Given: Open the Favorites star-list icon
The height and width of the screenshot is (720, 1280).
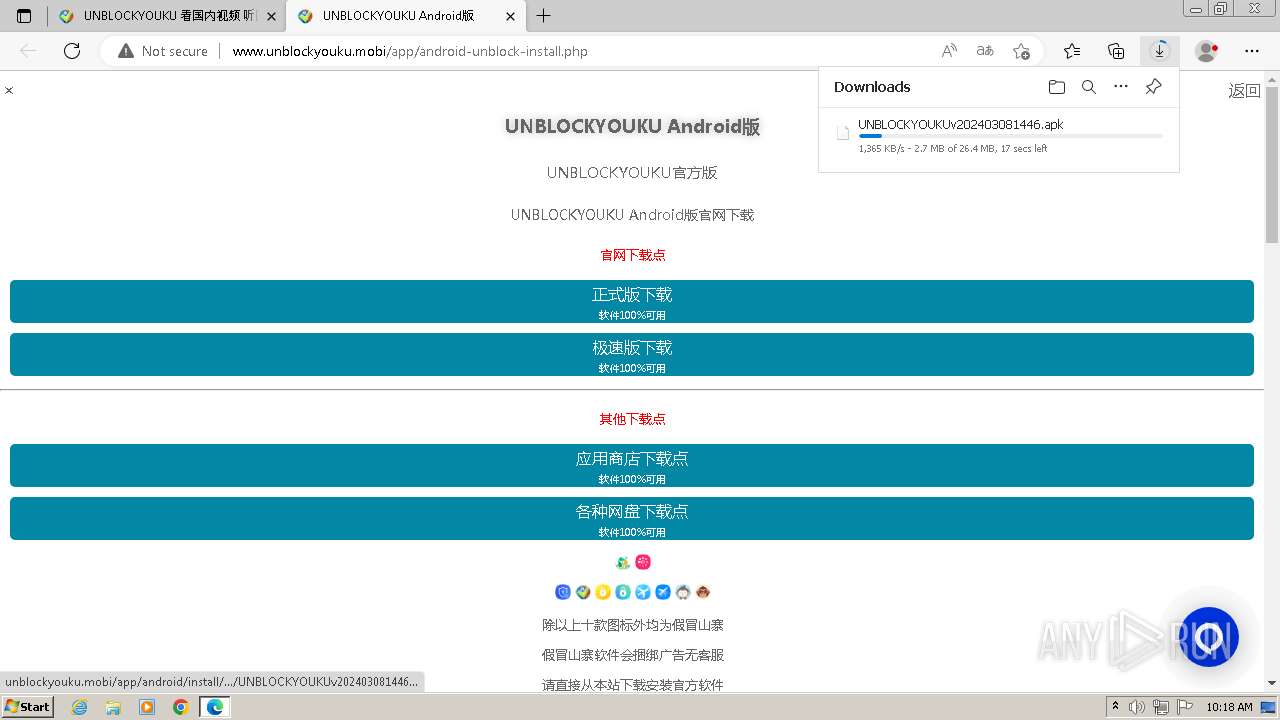Looking at the screenshot, I should (1072, 51).
